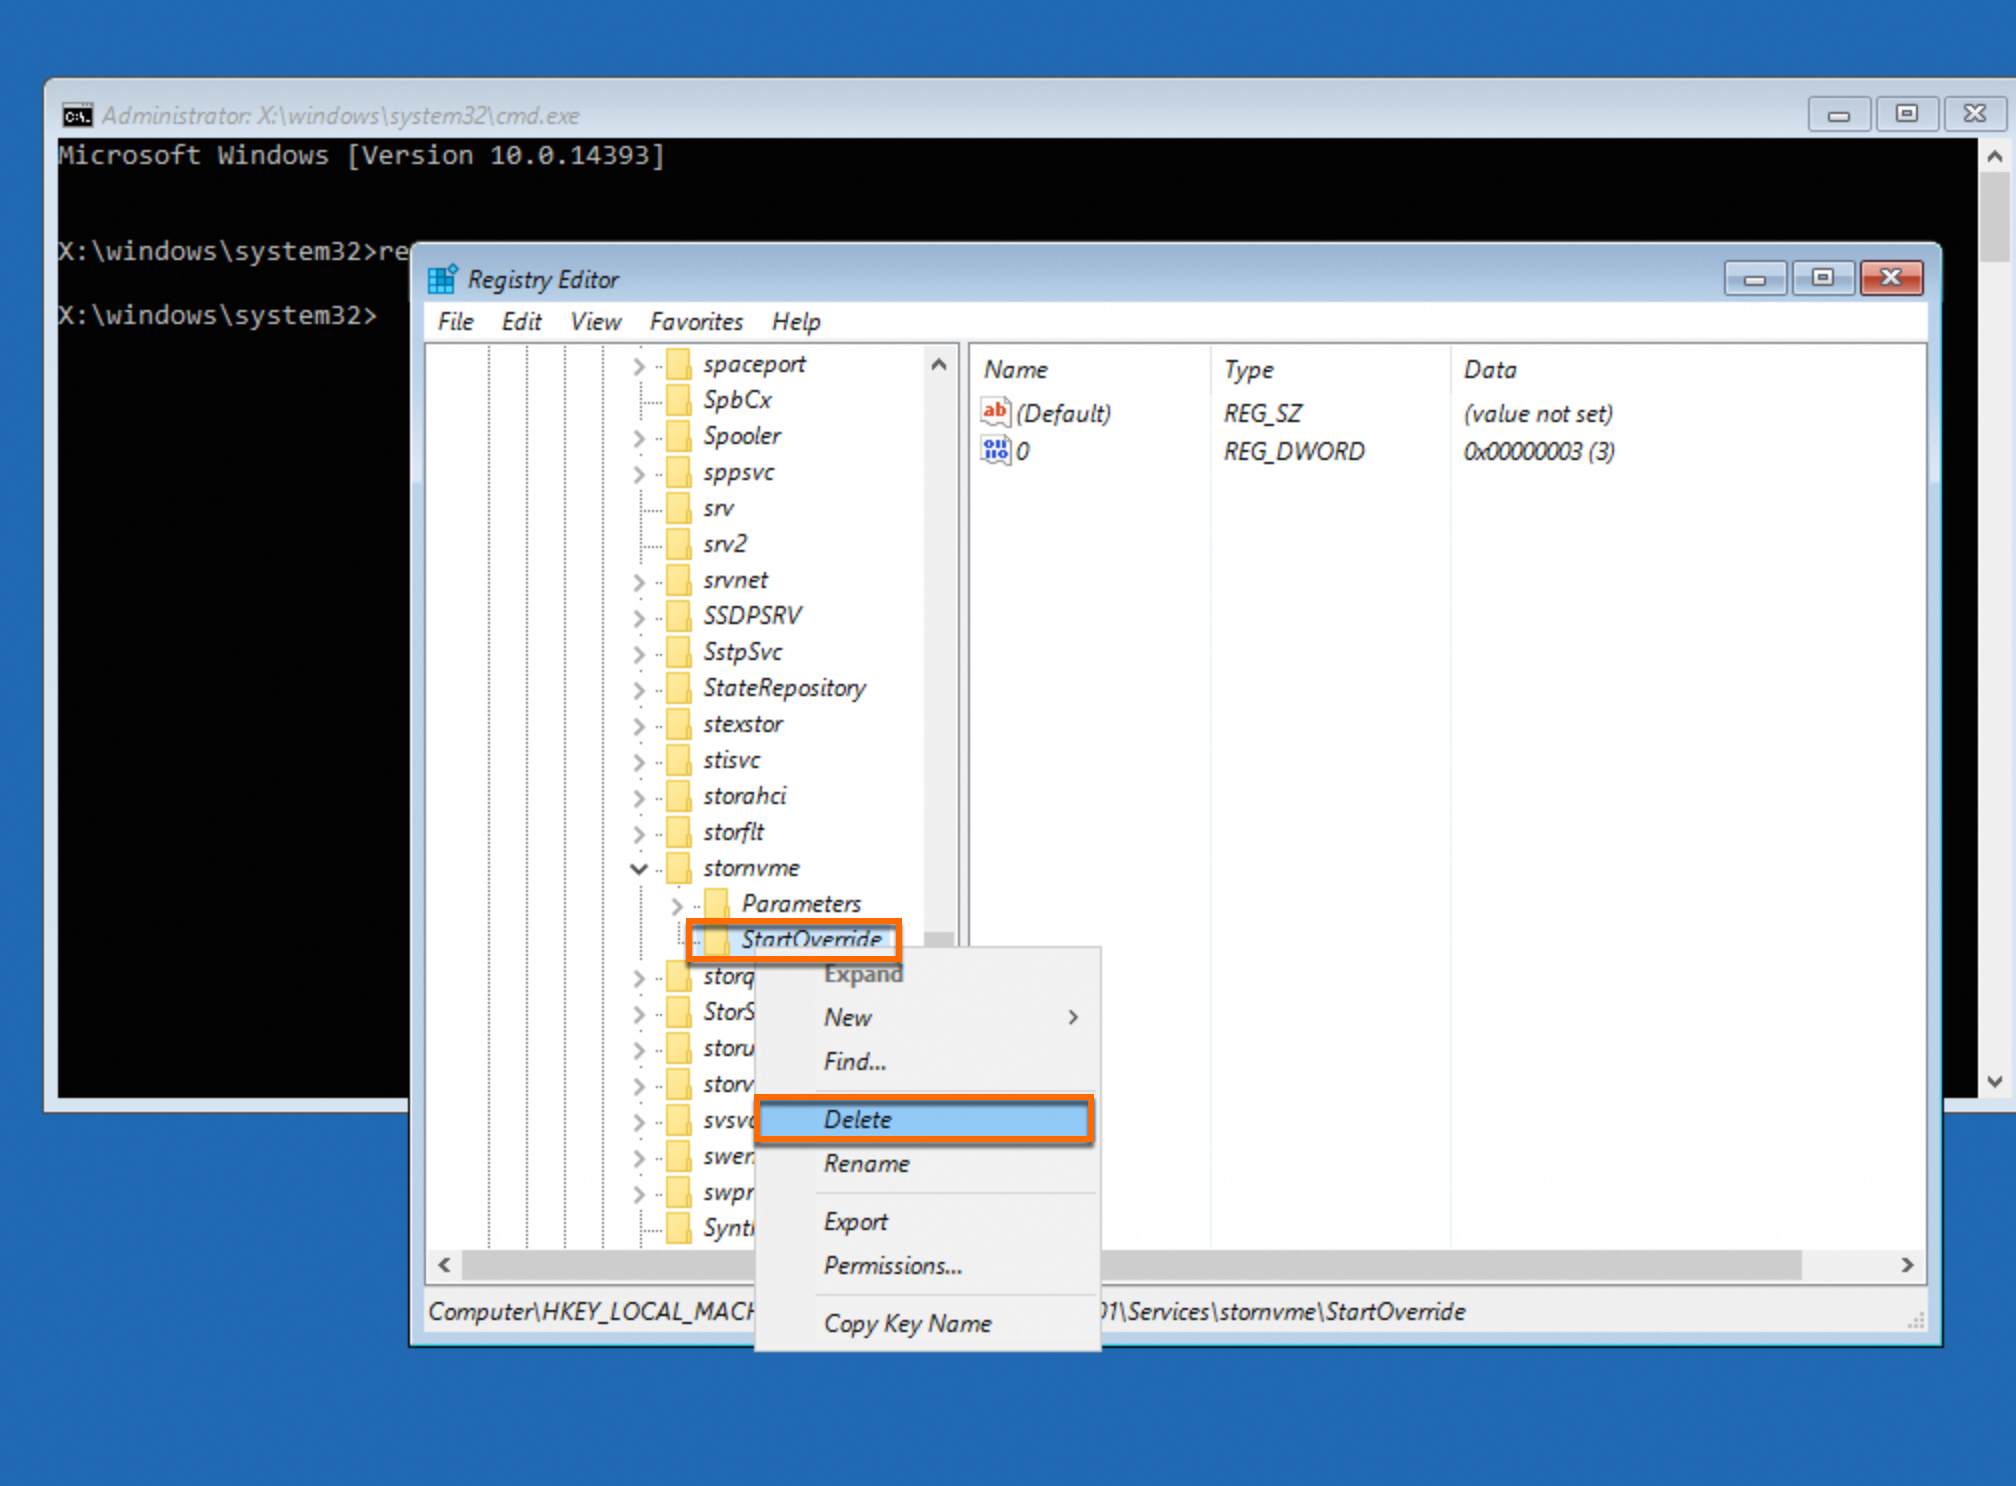Click the stornvme folder icon

pyautogui.click(x=679, y=868)
